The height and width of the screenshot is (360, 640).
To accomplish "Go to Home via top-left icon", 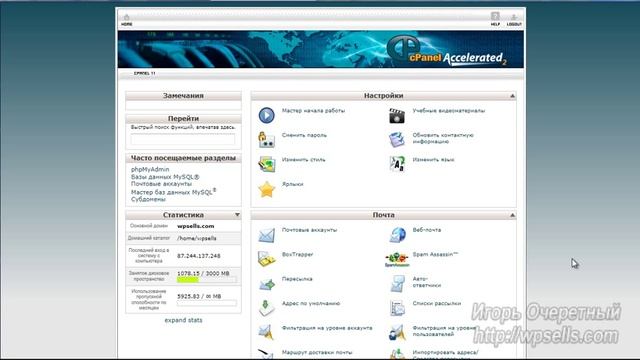I will 127,20.
